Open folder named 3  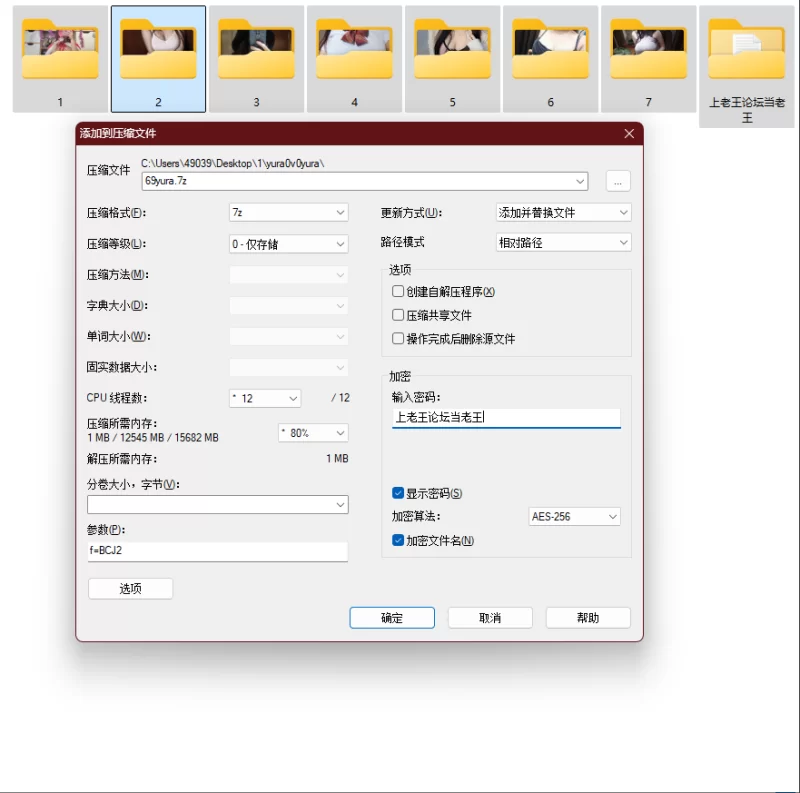[256, 59]
